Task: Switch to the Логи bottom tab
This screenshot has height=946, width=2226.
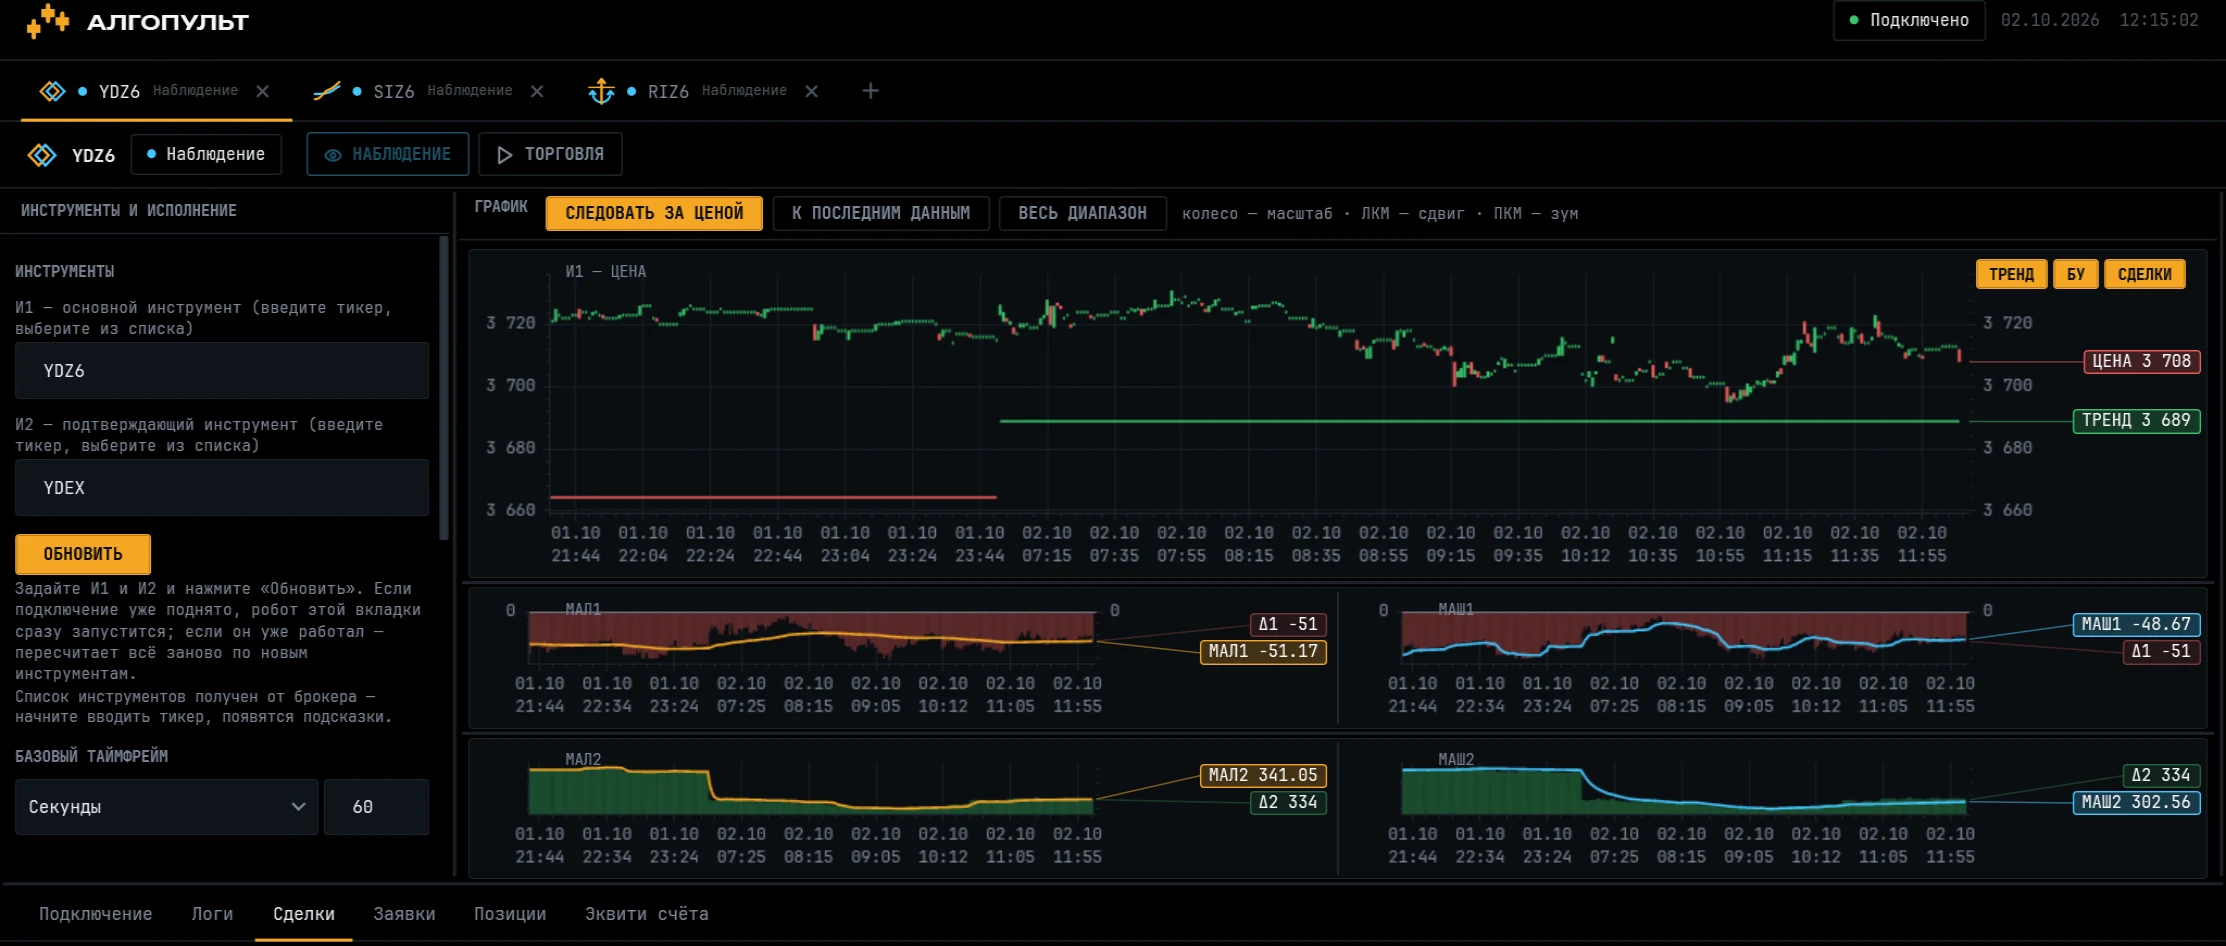Action: (213, 914)
